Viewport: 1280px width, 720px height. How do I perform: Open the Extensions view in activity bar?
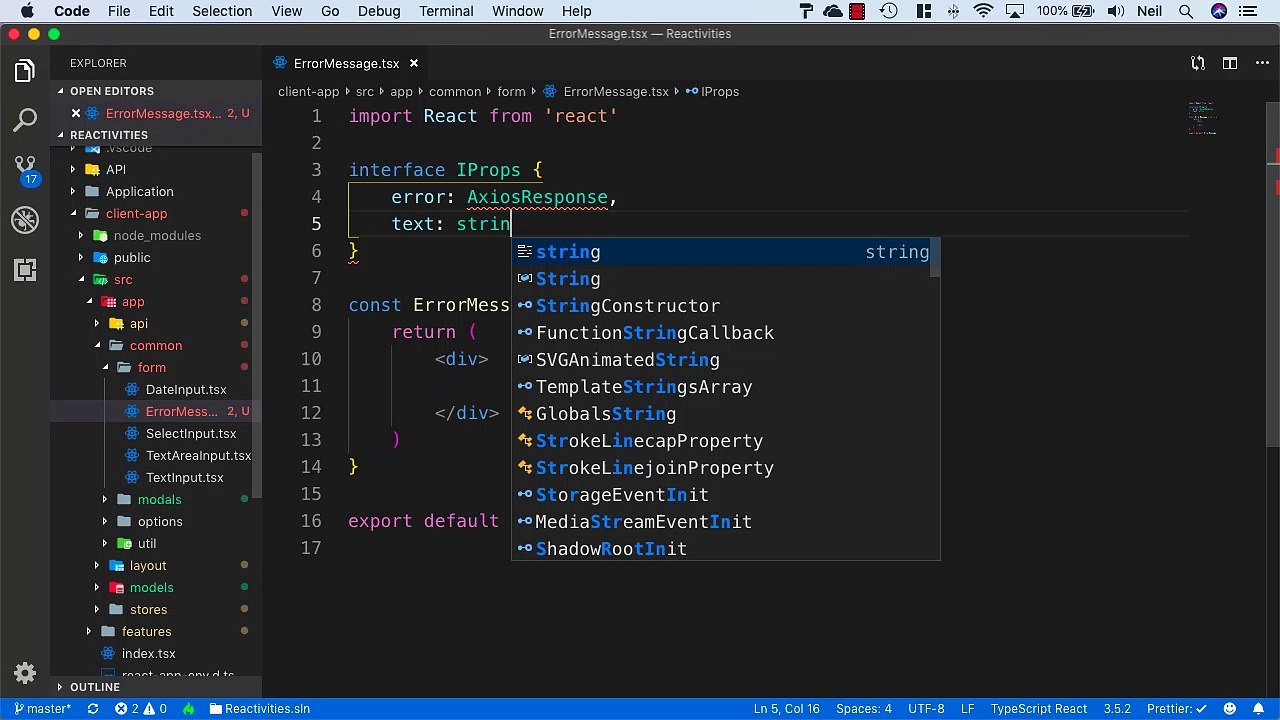(x=25, y=269)
